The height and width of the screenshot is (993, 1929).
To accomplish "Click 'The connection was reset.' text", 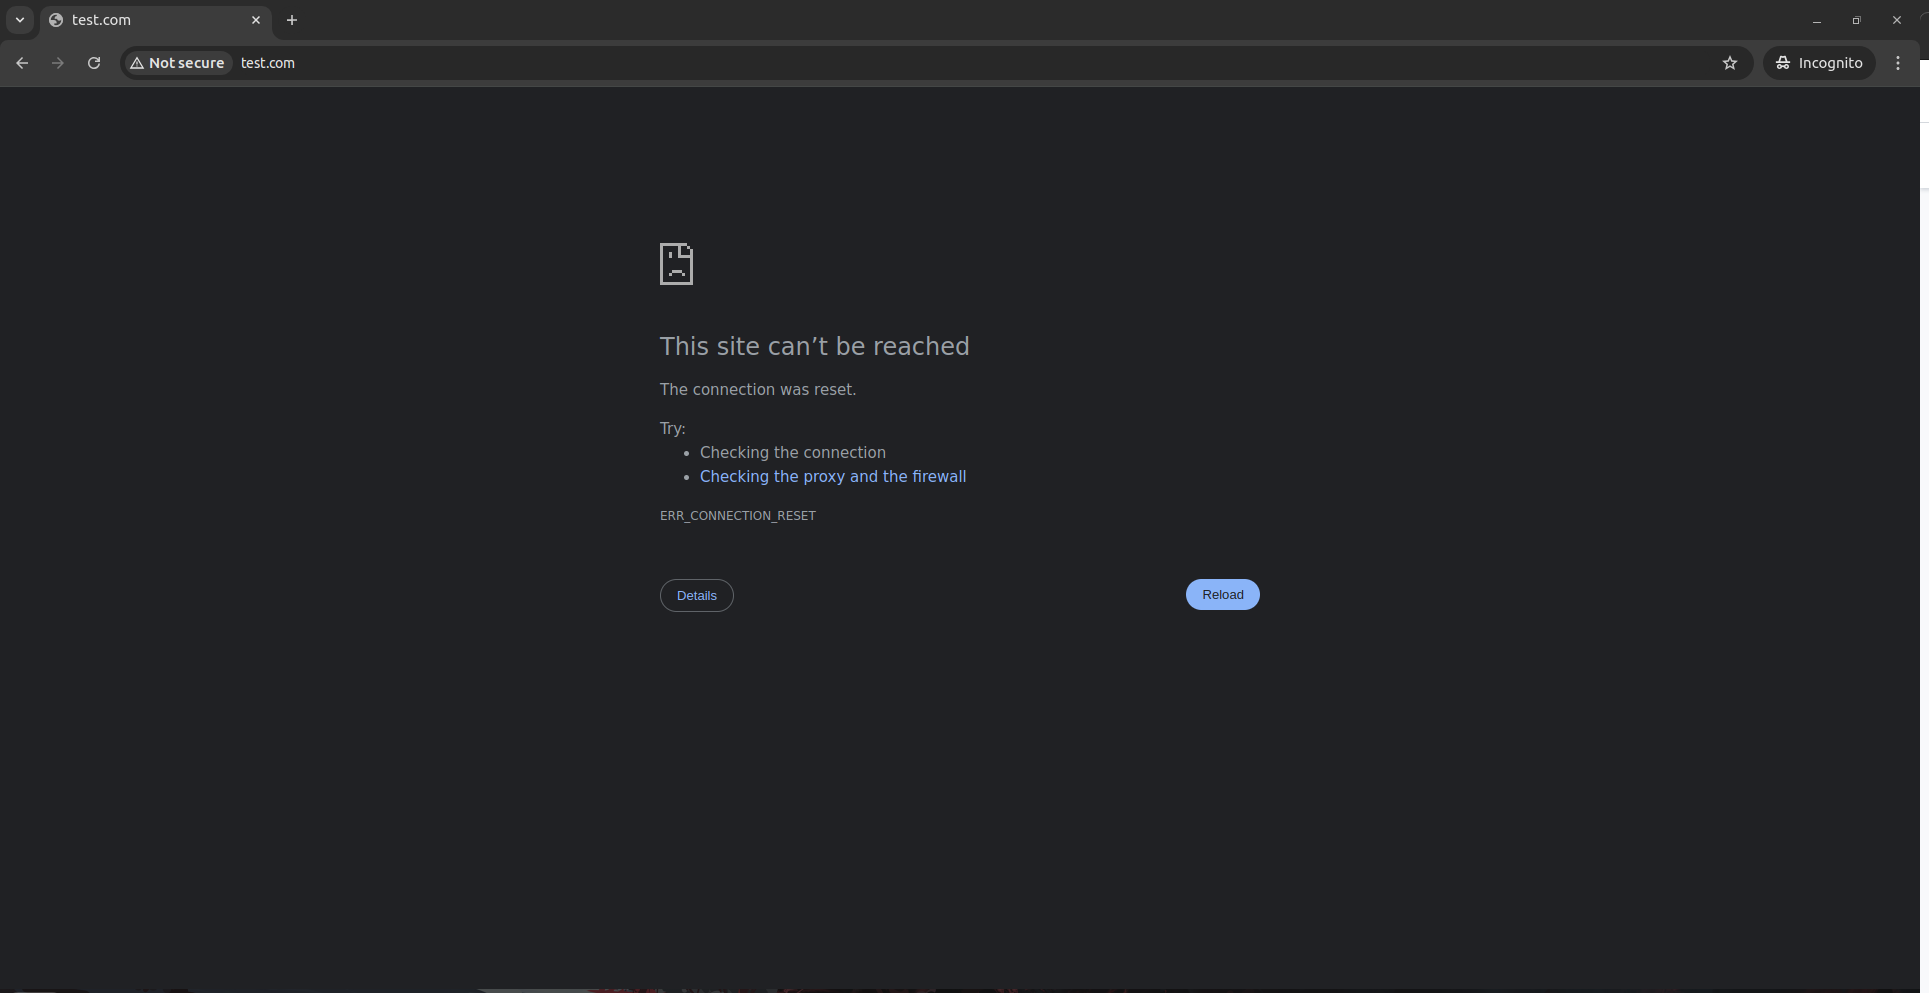I will pyautogui.click(x=758, y=390).
